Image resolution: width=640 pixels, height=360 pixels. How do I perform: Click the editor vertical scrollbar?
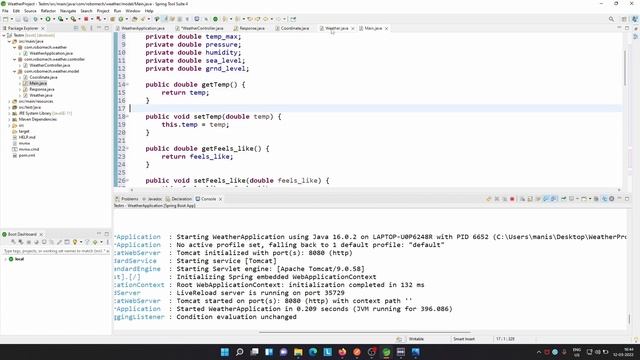click(x=625, y=67)
